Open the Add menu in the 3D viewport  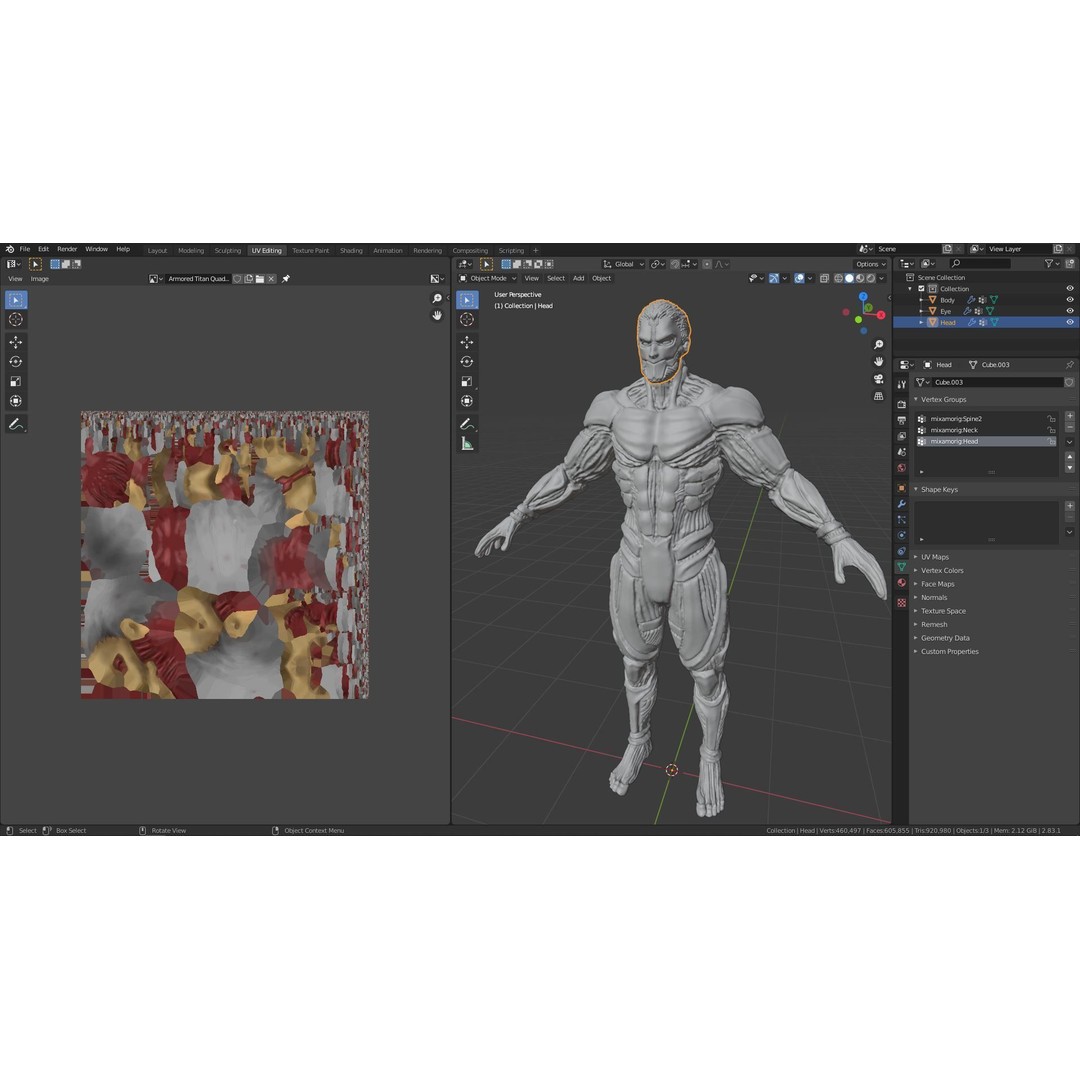579,278
